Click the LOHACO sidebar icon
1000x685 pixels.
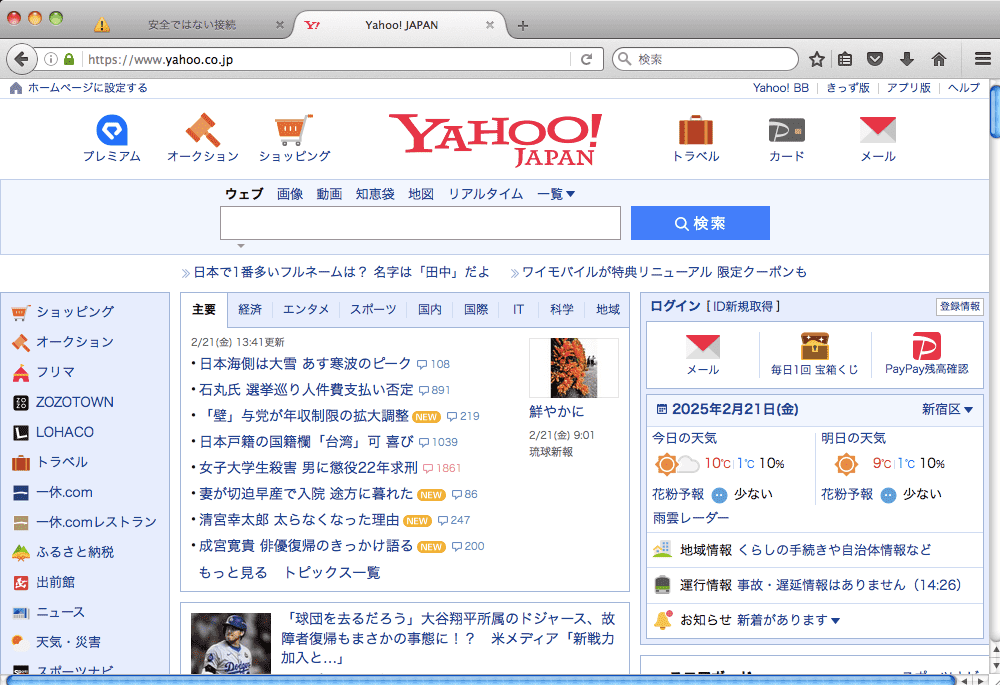(x=20, y=432)
